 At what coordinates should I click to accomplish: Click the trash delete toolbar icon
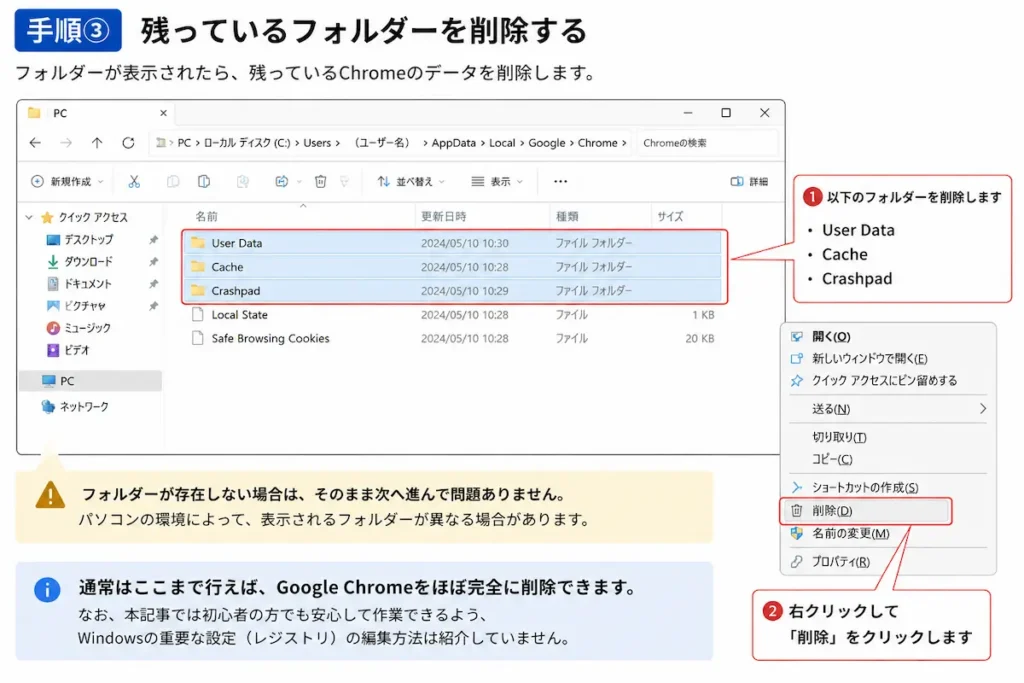point(320,182)
